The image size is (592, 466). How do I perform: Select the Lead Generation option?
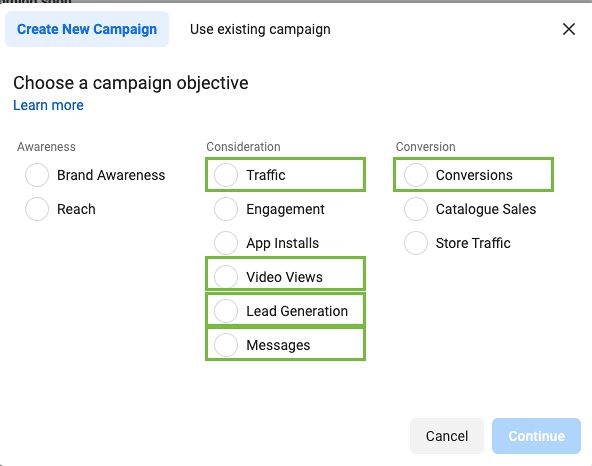226,311
